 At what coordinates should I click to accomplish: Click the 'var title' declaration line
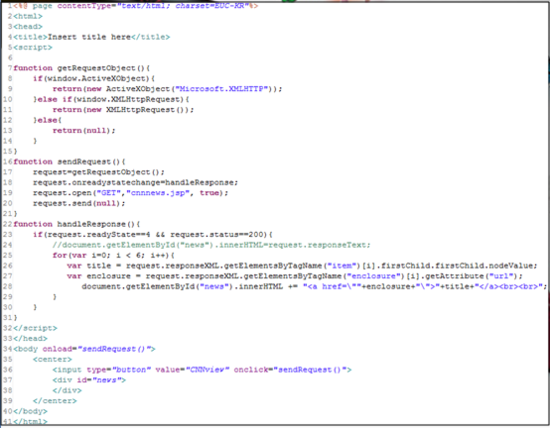click(x=302, y=266)
